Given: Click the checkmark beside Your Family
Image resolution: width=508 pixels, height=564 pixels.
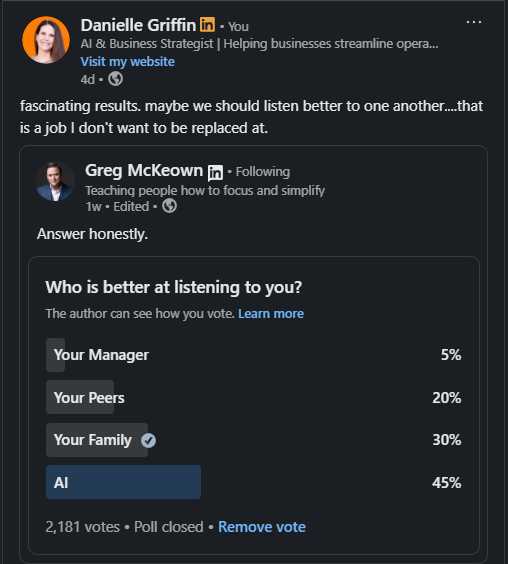Looking at the screenshot, I should click(x=148, y=440).
